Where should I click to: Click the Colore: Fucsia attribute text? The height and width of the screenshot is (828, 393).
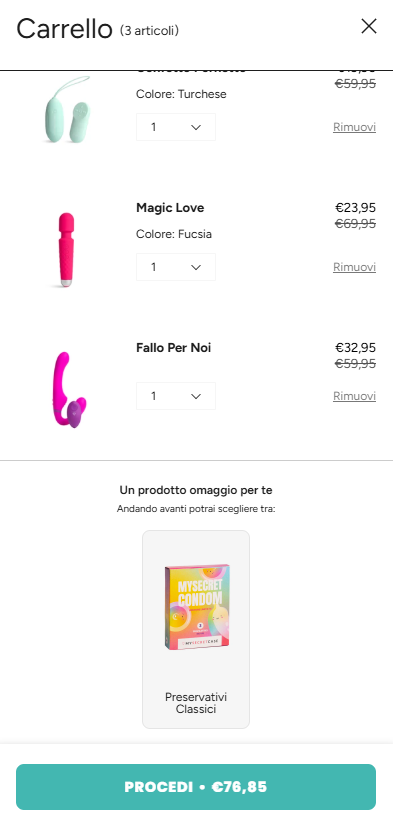(174, 234)
